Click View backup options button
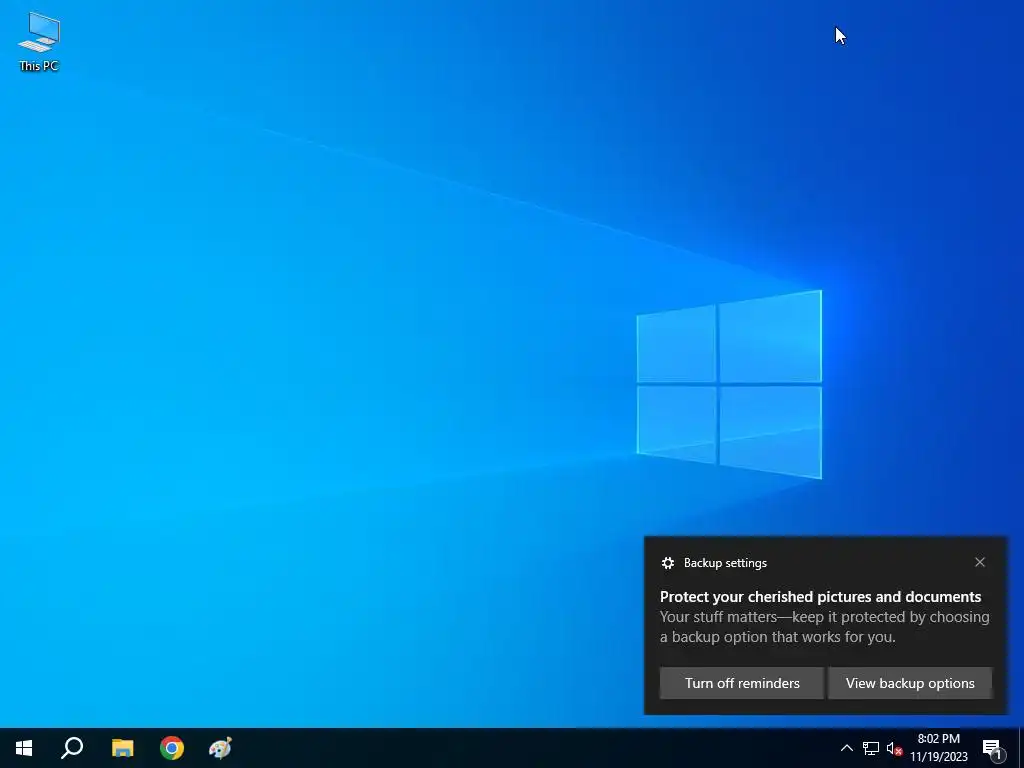The image size is (1024, 768). point(910,683)
